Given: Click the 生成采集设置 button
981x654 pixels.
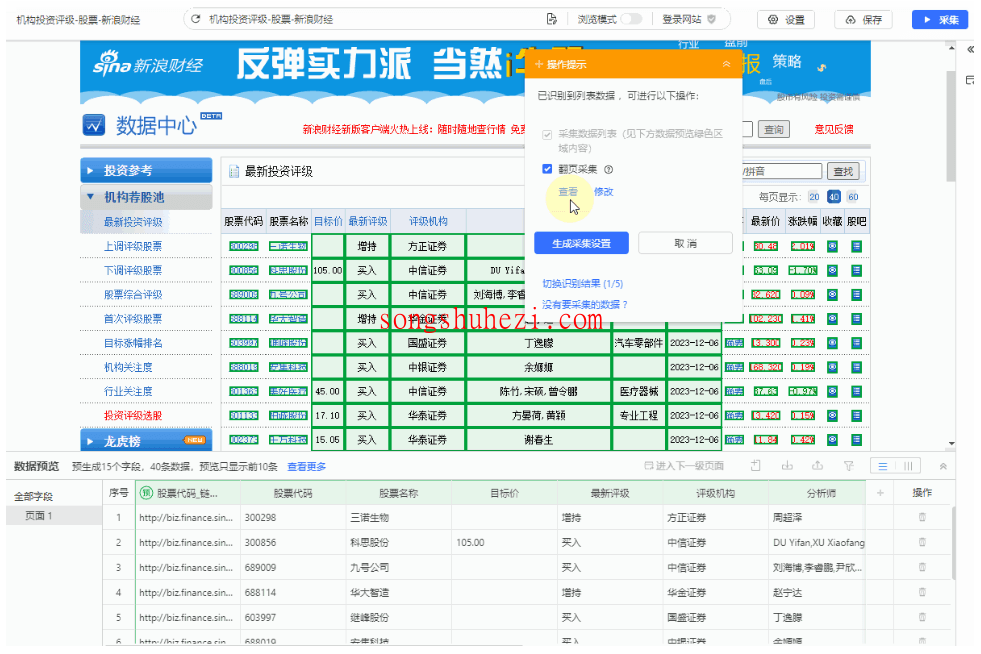Looking at the screenshot, I should 581,243.
